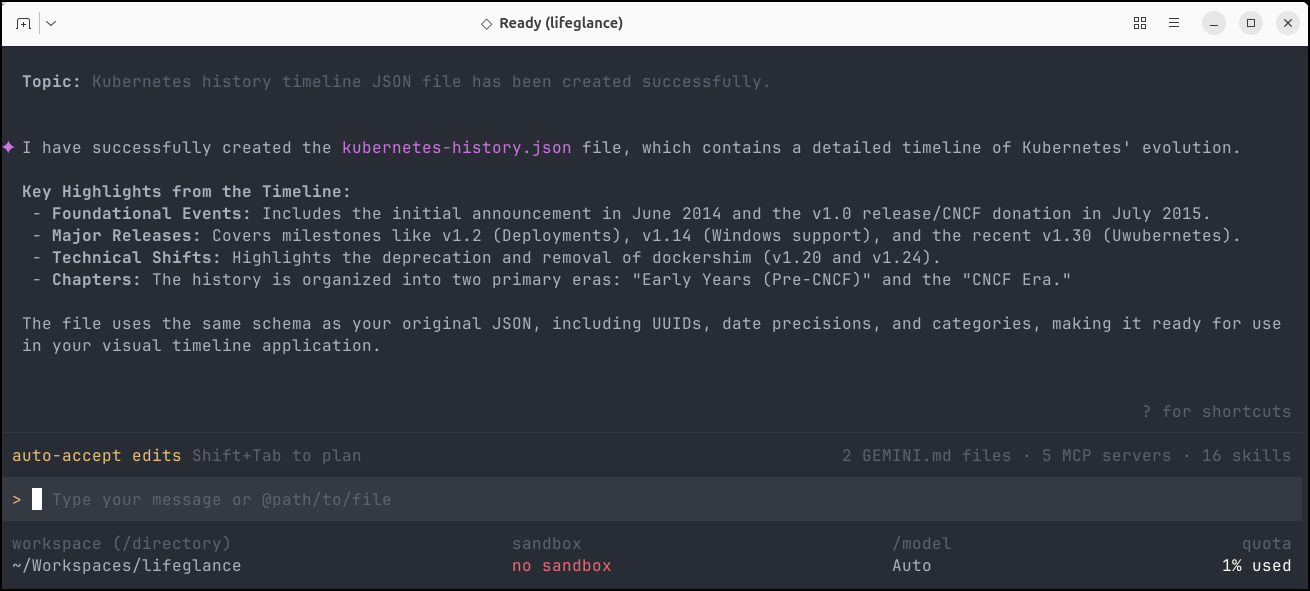Click the '1% used' quota value

click(1257, 566)
